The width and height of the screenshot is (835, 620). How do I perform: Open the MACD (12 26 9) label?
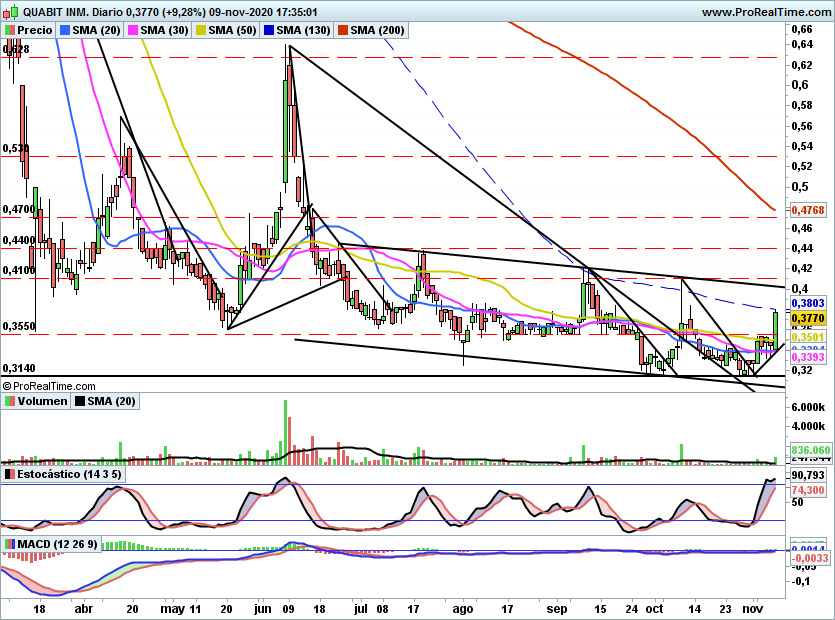57,544
